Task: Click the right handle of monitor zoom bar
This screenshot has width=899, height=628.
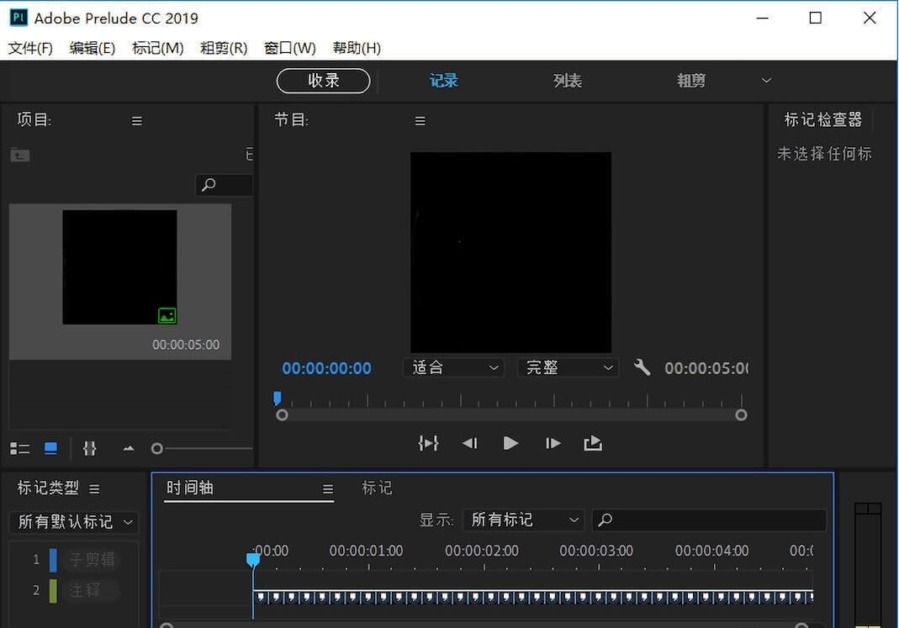Action: point(741,415)
